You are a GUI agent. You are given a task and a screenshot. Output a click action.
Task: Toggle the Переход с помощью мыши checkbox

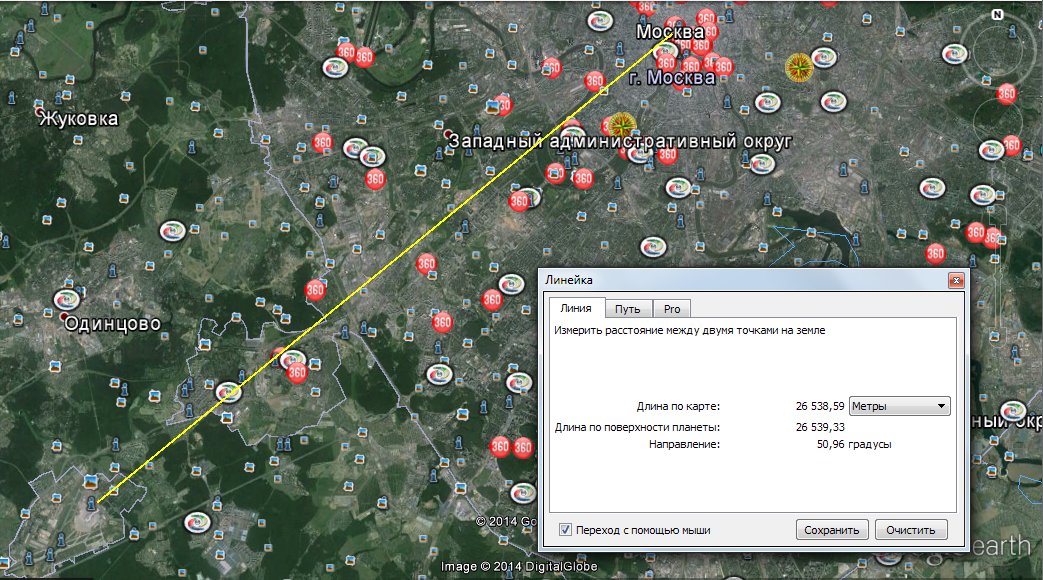[565, 530]
